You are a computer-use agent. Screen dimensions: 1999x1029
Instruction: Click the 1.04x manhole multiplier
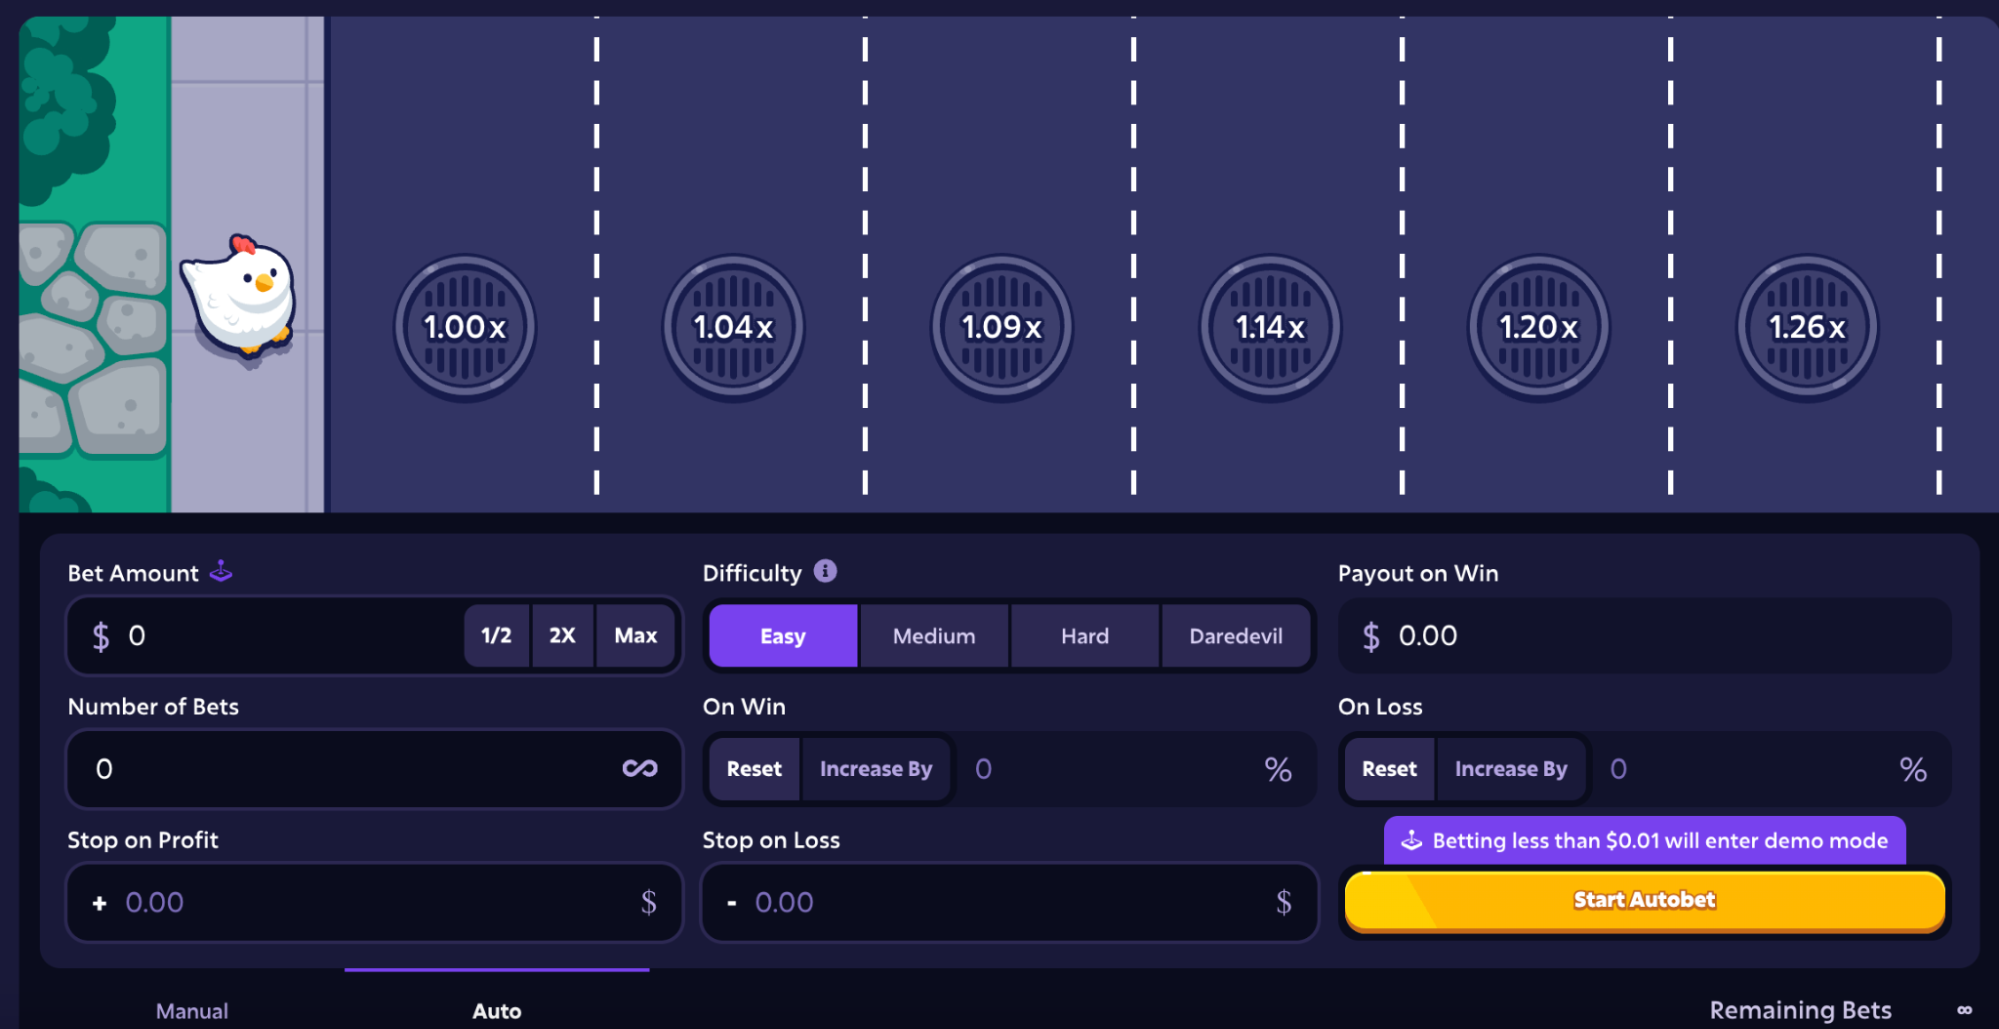[733, 327]
